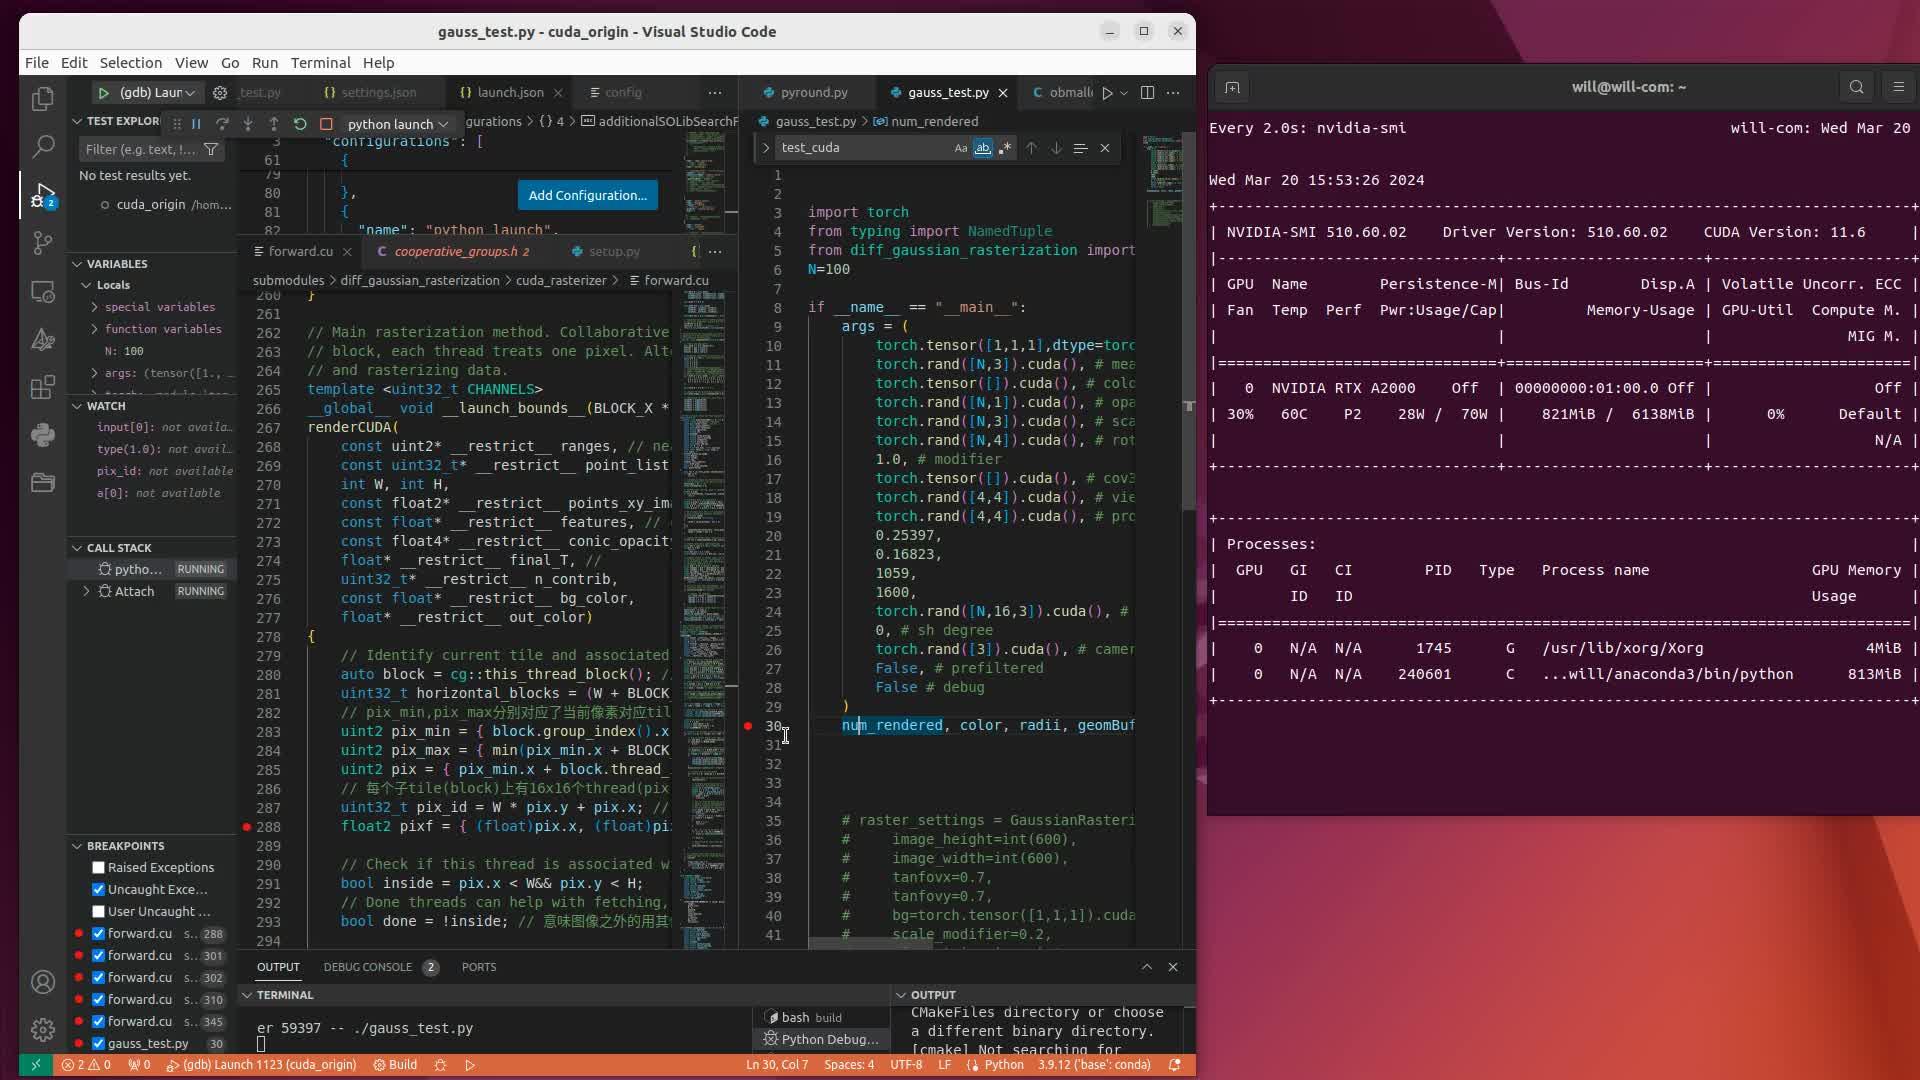Open the Extensions view
This screenshot has width=1920, height=1080.
click(44, 388)
